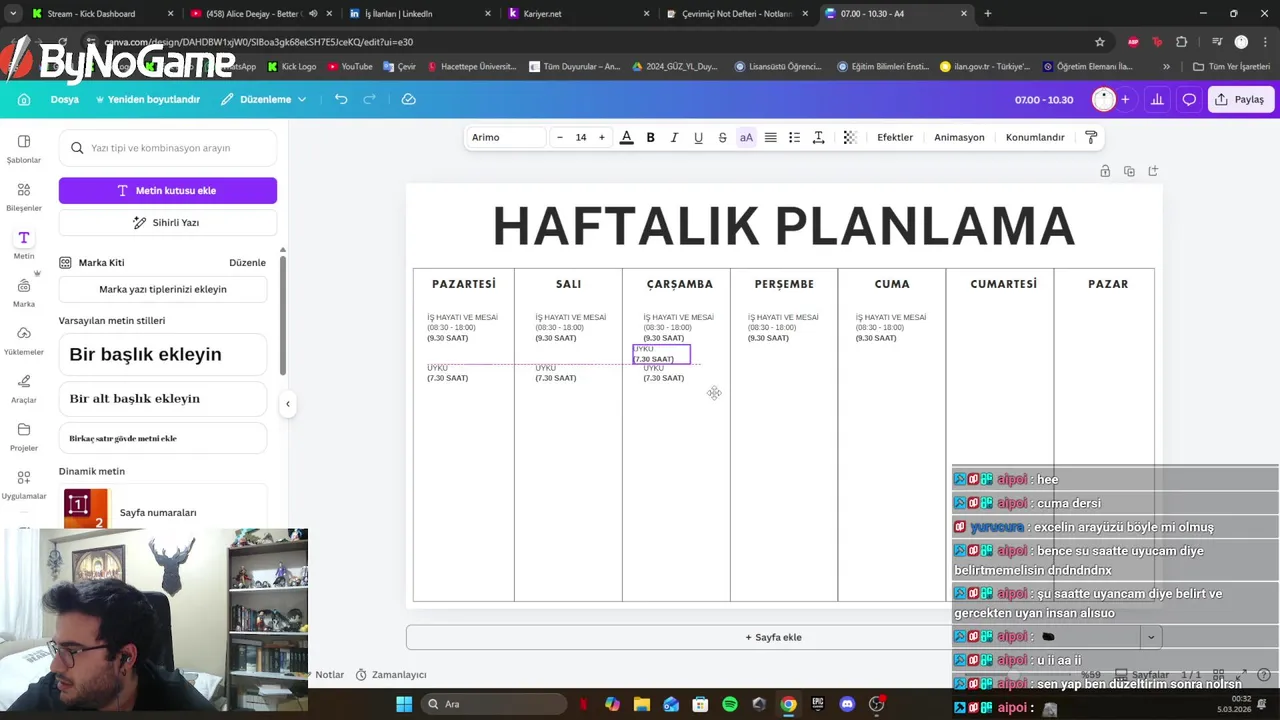Add 'Birkaç satır gövde metni' body text
The image size is (1280, 720).
[163, 438]
